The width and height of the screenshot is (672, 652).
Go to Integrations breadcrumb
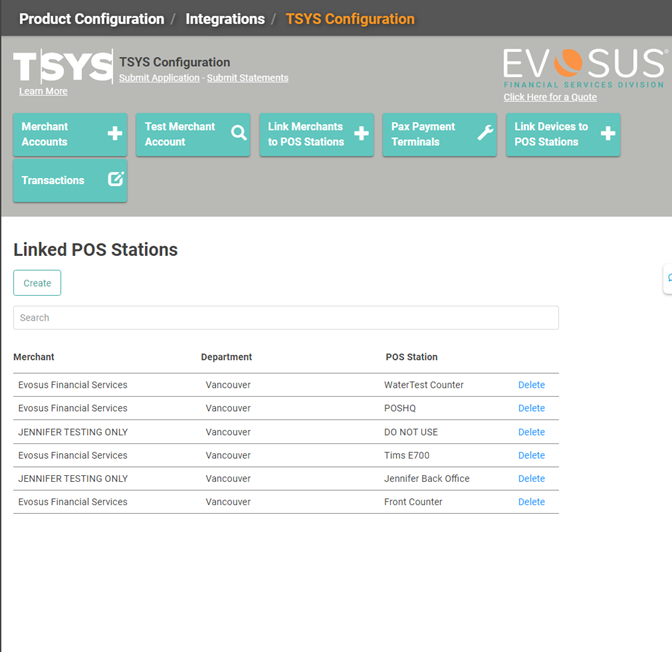(x=225, y=19)
